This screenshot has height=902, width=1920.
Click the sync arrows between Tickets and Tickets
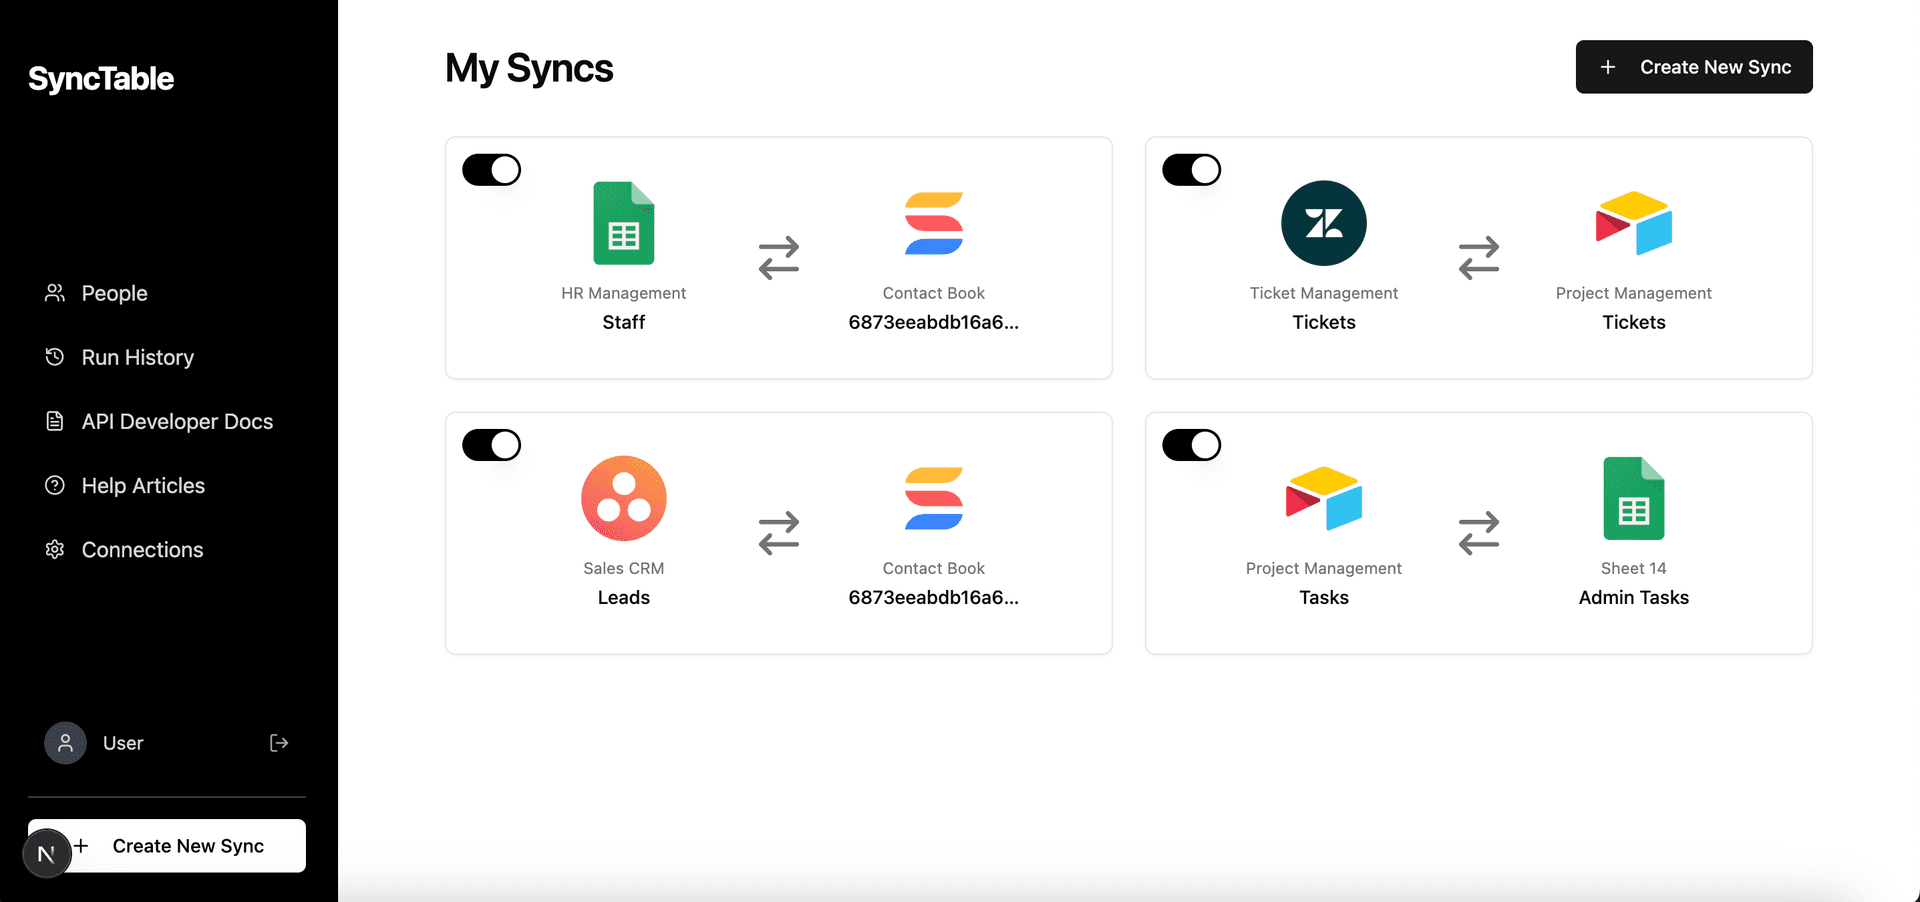point(1479,258)
